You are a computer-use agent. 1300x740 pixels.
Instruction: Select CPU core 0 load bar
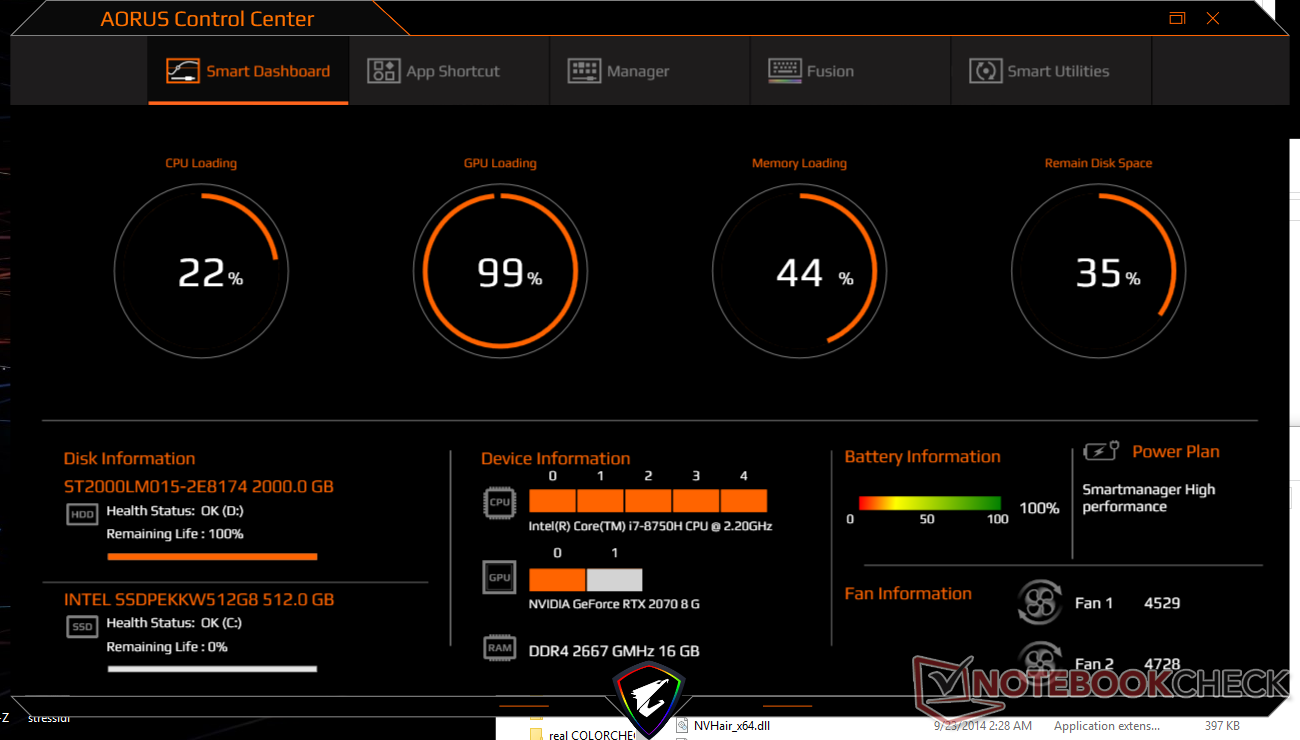[552, 501]
